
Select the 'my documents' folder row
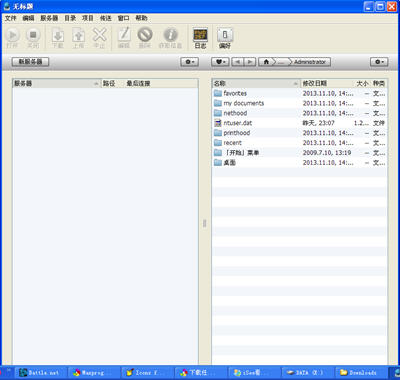[x=299, y=103]
